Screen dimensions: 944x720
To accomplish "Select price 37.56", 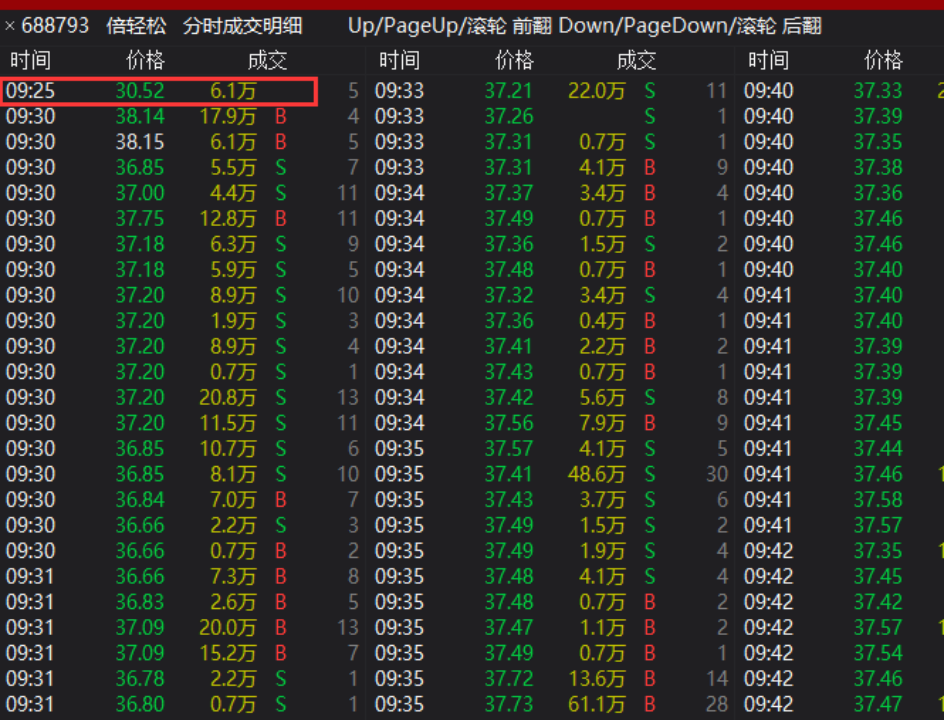I will click(509, 423).
